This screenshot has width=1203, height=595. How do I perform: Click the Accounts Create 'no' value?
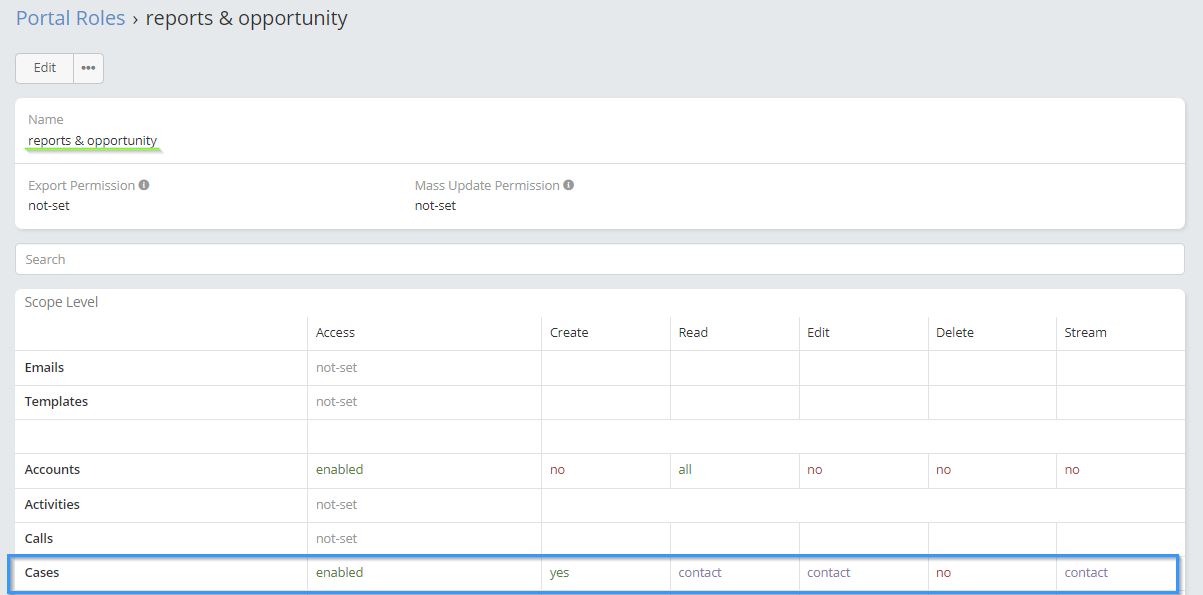point(557,470)
